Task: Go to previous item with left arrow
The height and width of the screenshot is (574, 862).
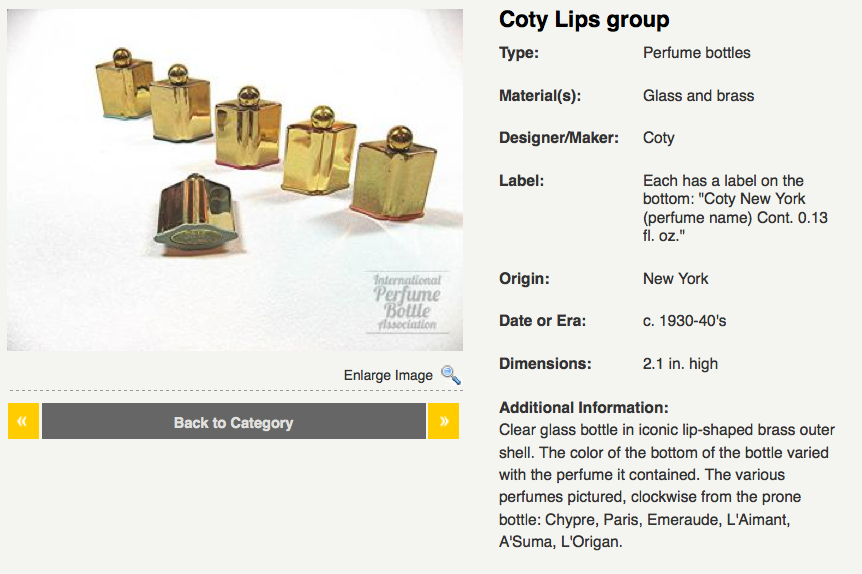Action: (x=23, y=421)
